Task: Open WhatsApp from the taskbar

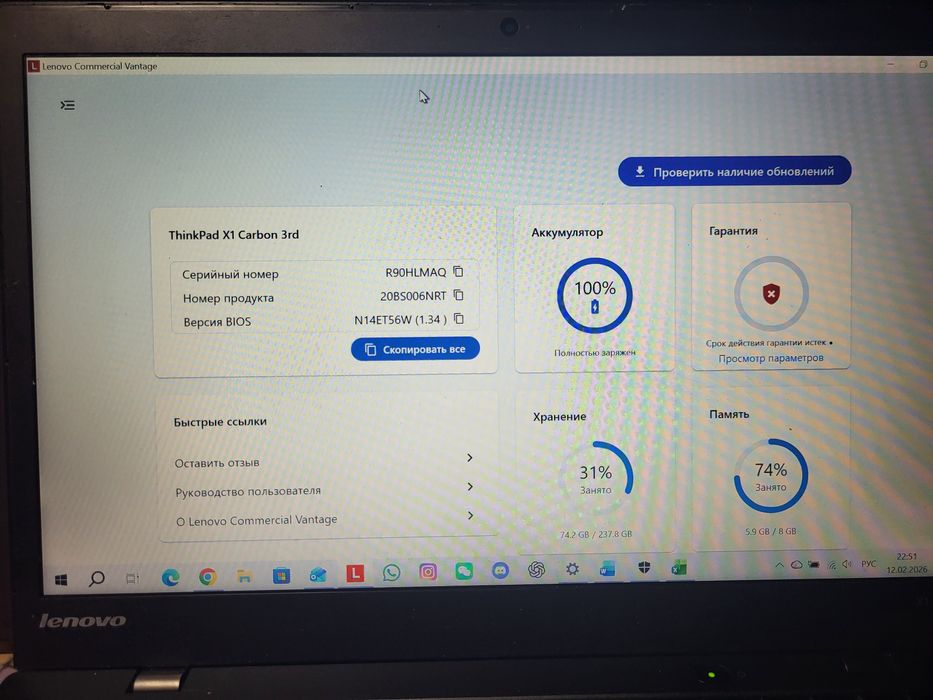Action: tap(392, 573)
